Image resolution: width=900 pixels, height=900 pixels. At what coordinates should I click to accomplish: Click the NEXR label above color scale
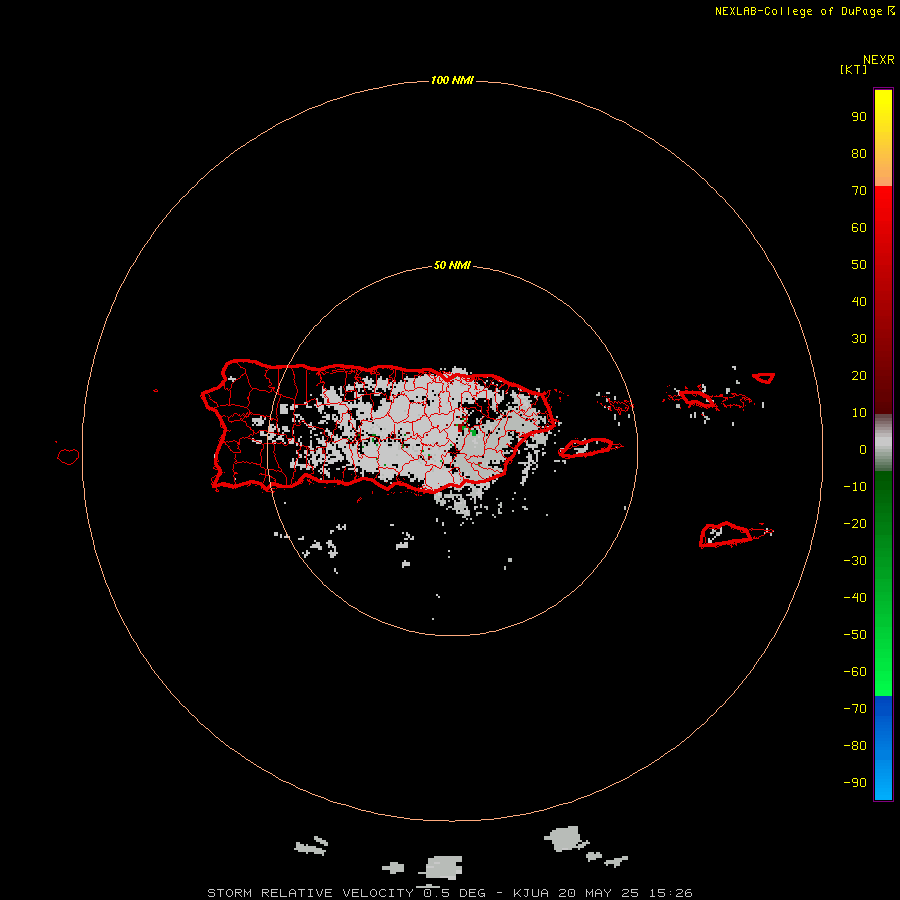tap(879, 60)
